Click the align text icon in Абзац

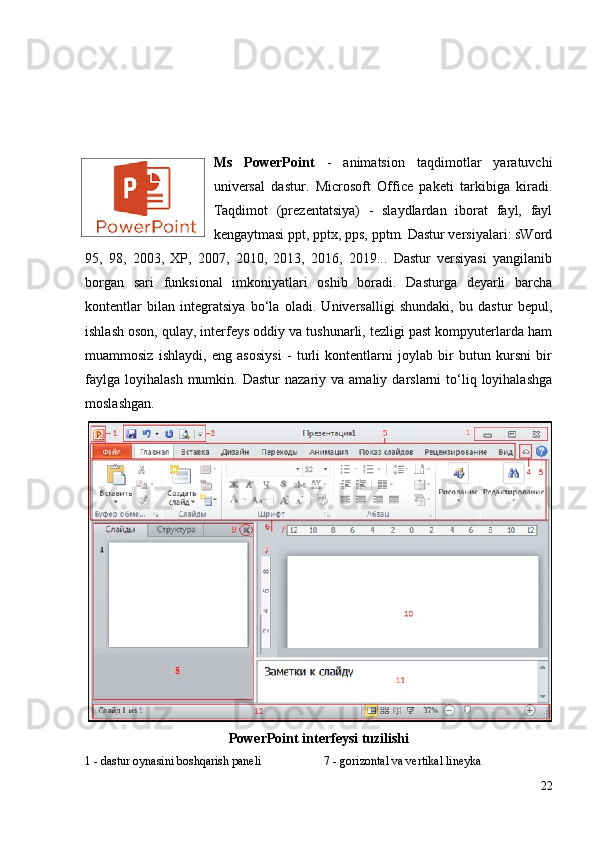coord(419,485)
